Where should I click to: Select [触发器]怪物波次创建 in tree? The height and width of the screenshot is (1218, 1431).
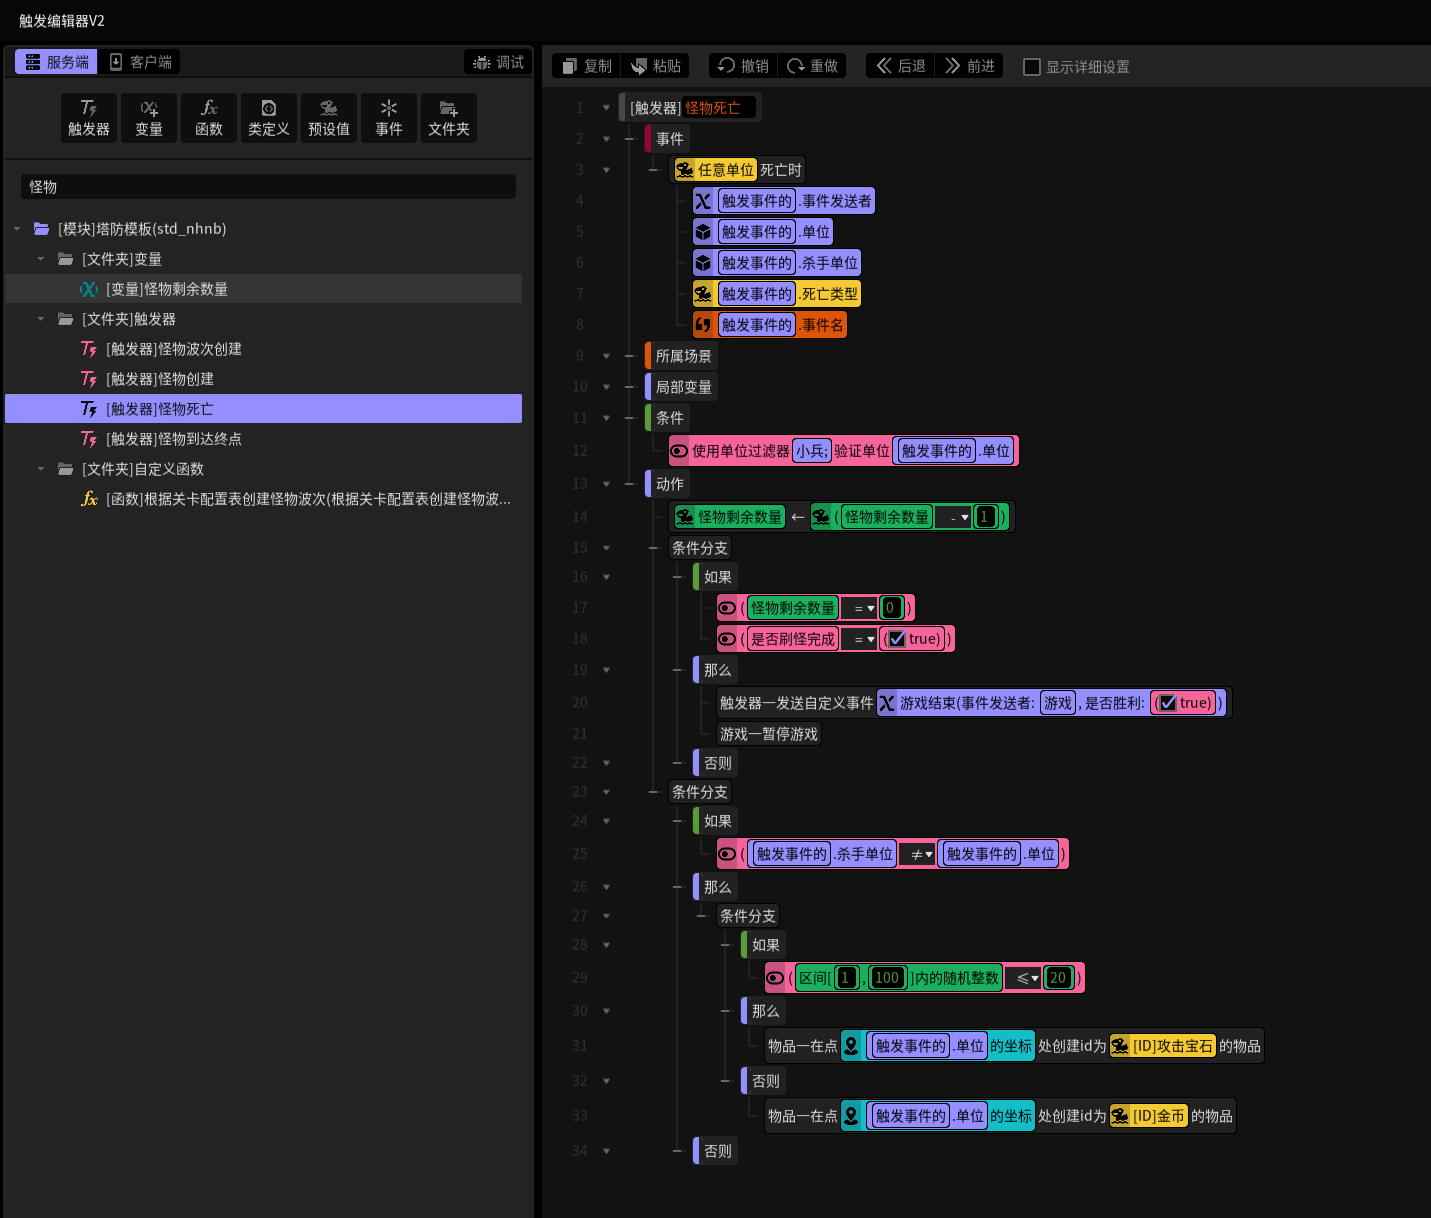(x=263, y=349)
